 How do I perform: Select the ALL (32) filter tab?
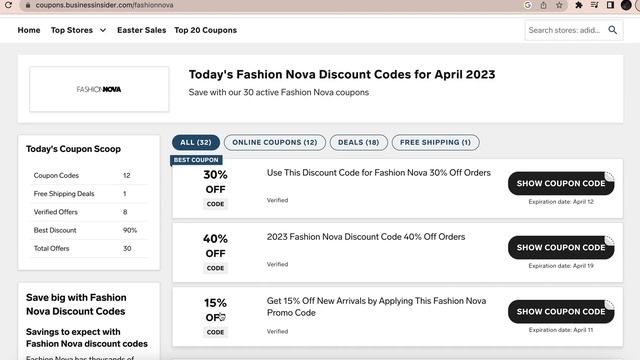196,142
